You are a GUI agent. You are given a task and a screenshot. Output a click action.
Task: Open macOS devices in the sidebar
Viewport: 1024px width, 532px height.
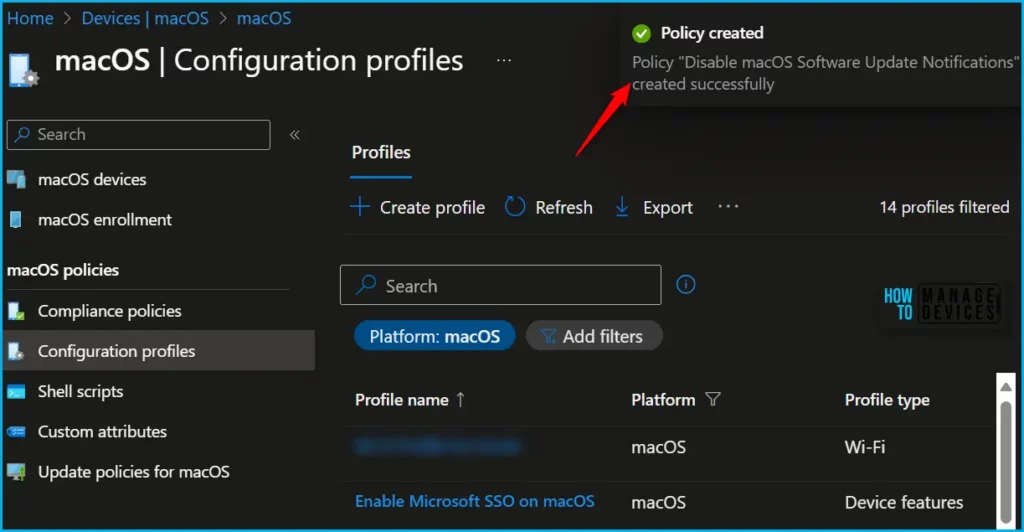92,180
